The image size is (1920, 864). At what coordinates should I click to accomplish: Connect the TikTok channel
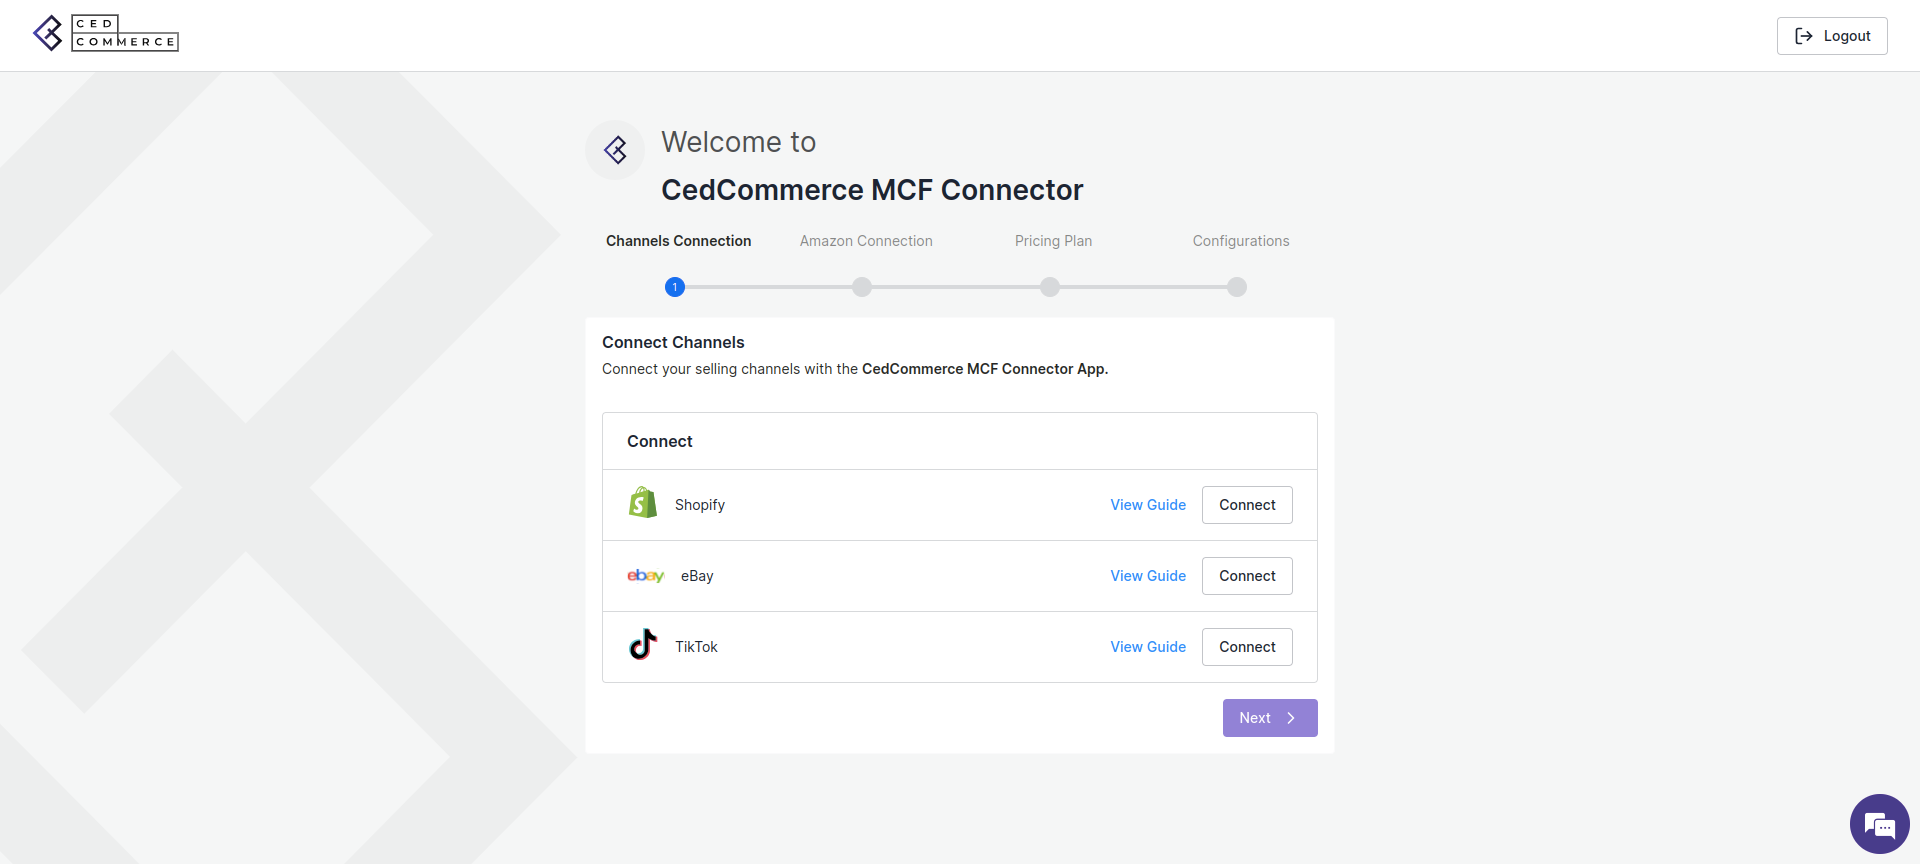click(x=1247, y=647)
